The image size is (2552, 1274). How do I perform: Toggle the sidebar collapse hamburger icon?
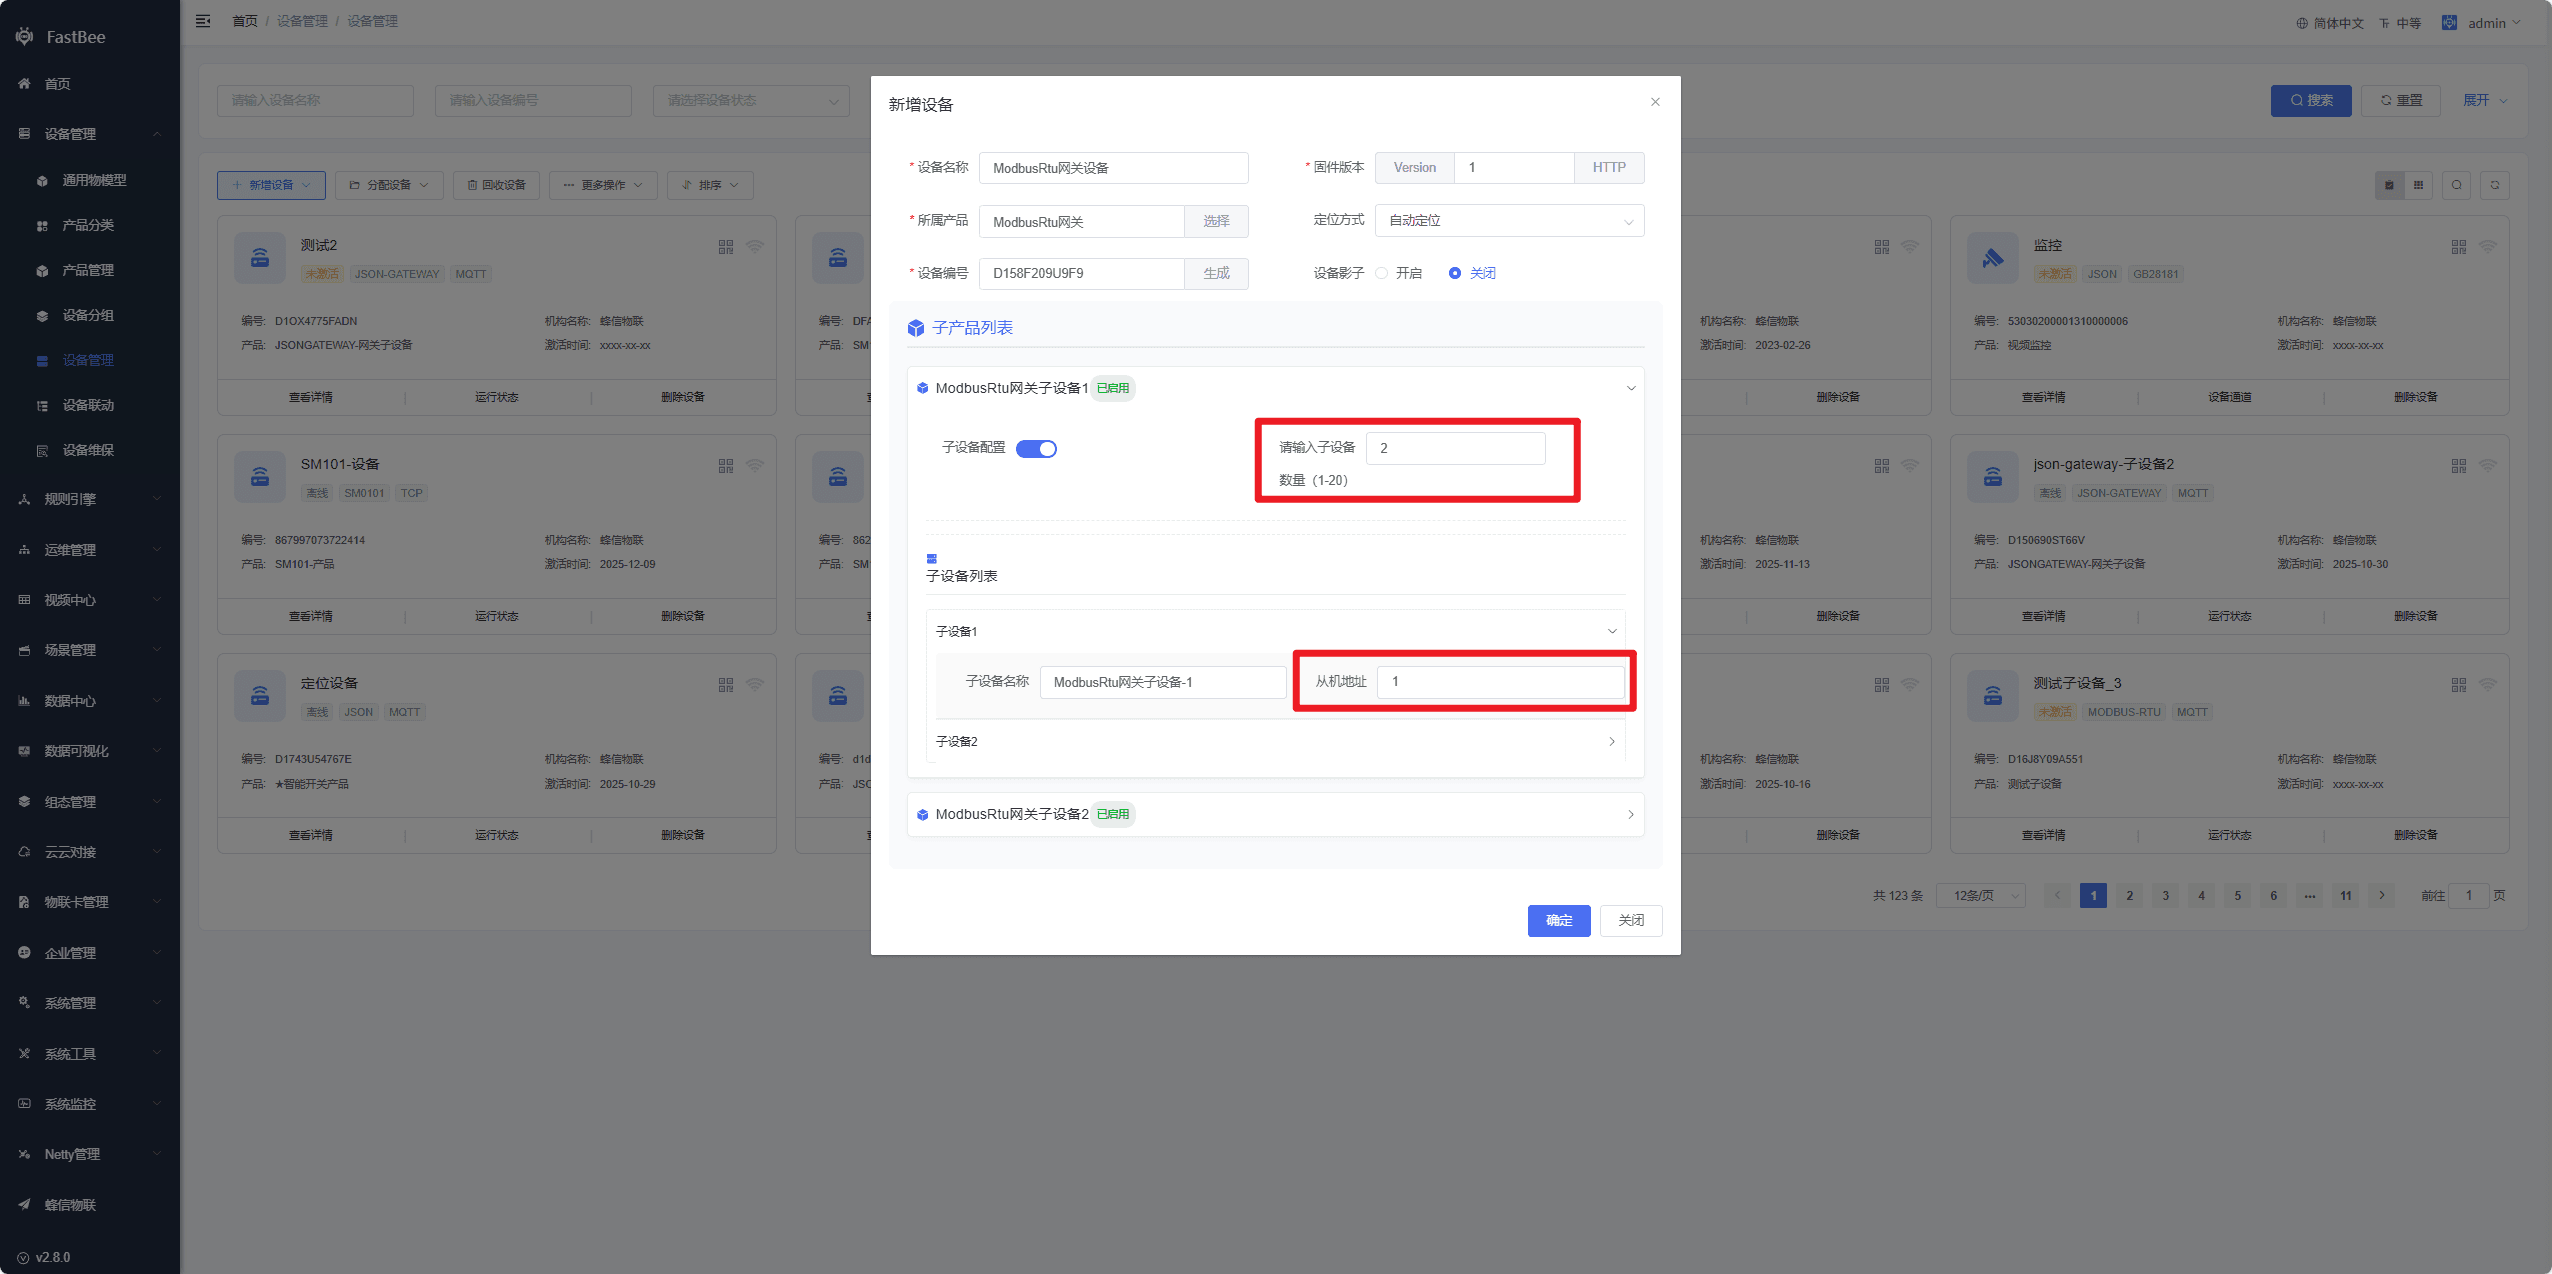[x=203, y=21]
